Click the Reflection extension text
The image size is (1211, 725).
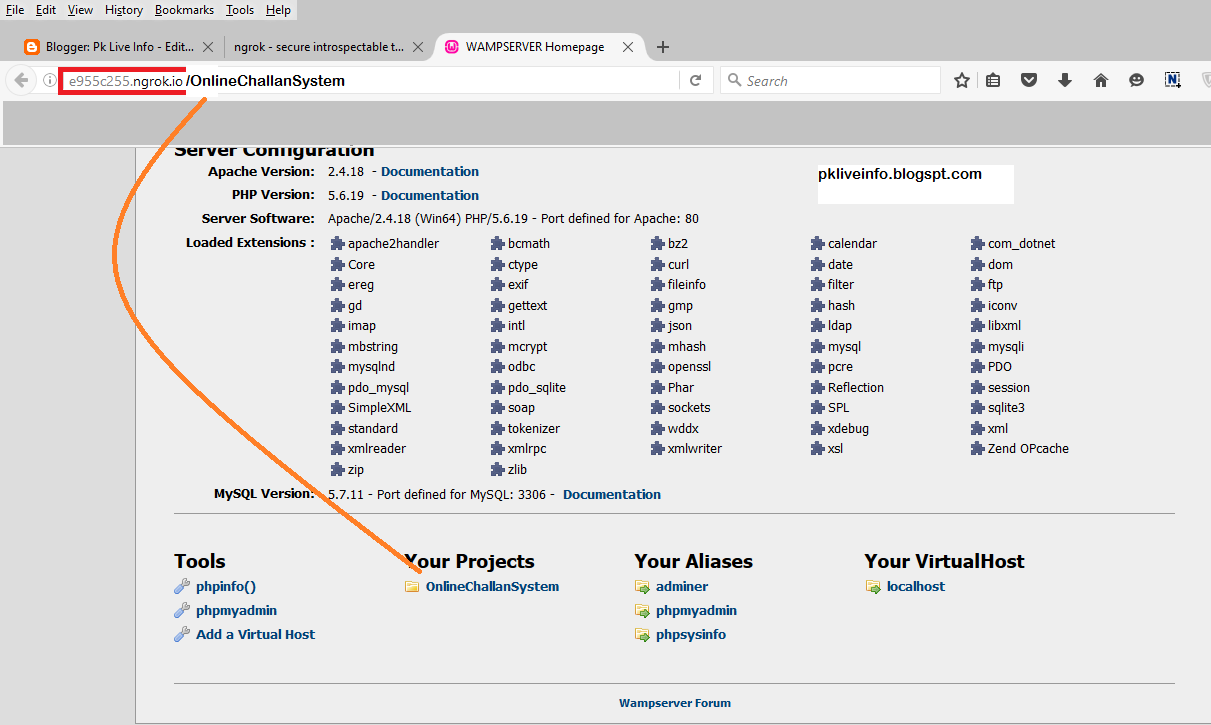point(856,388)
